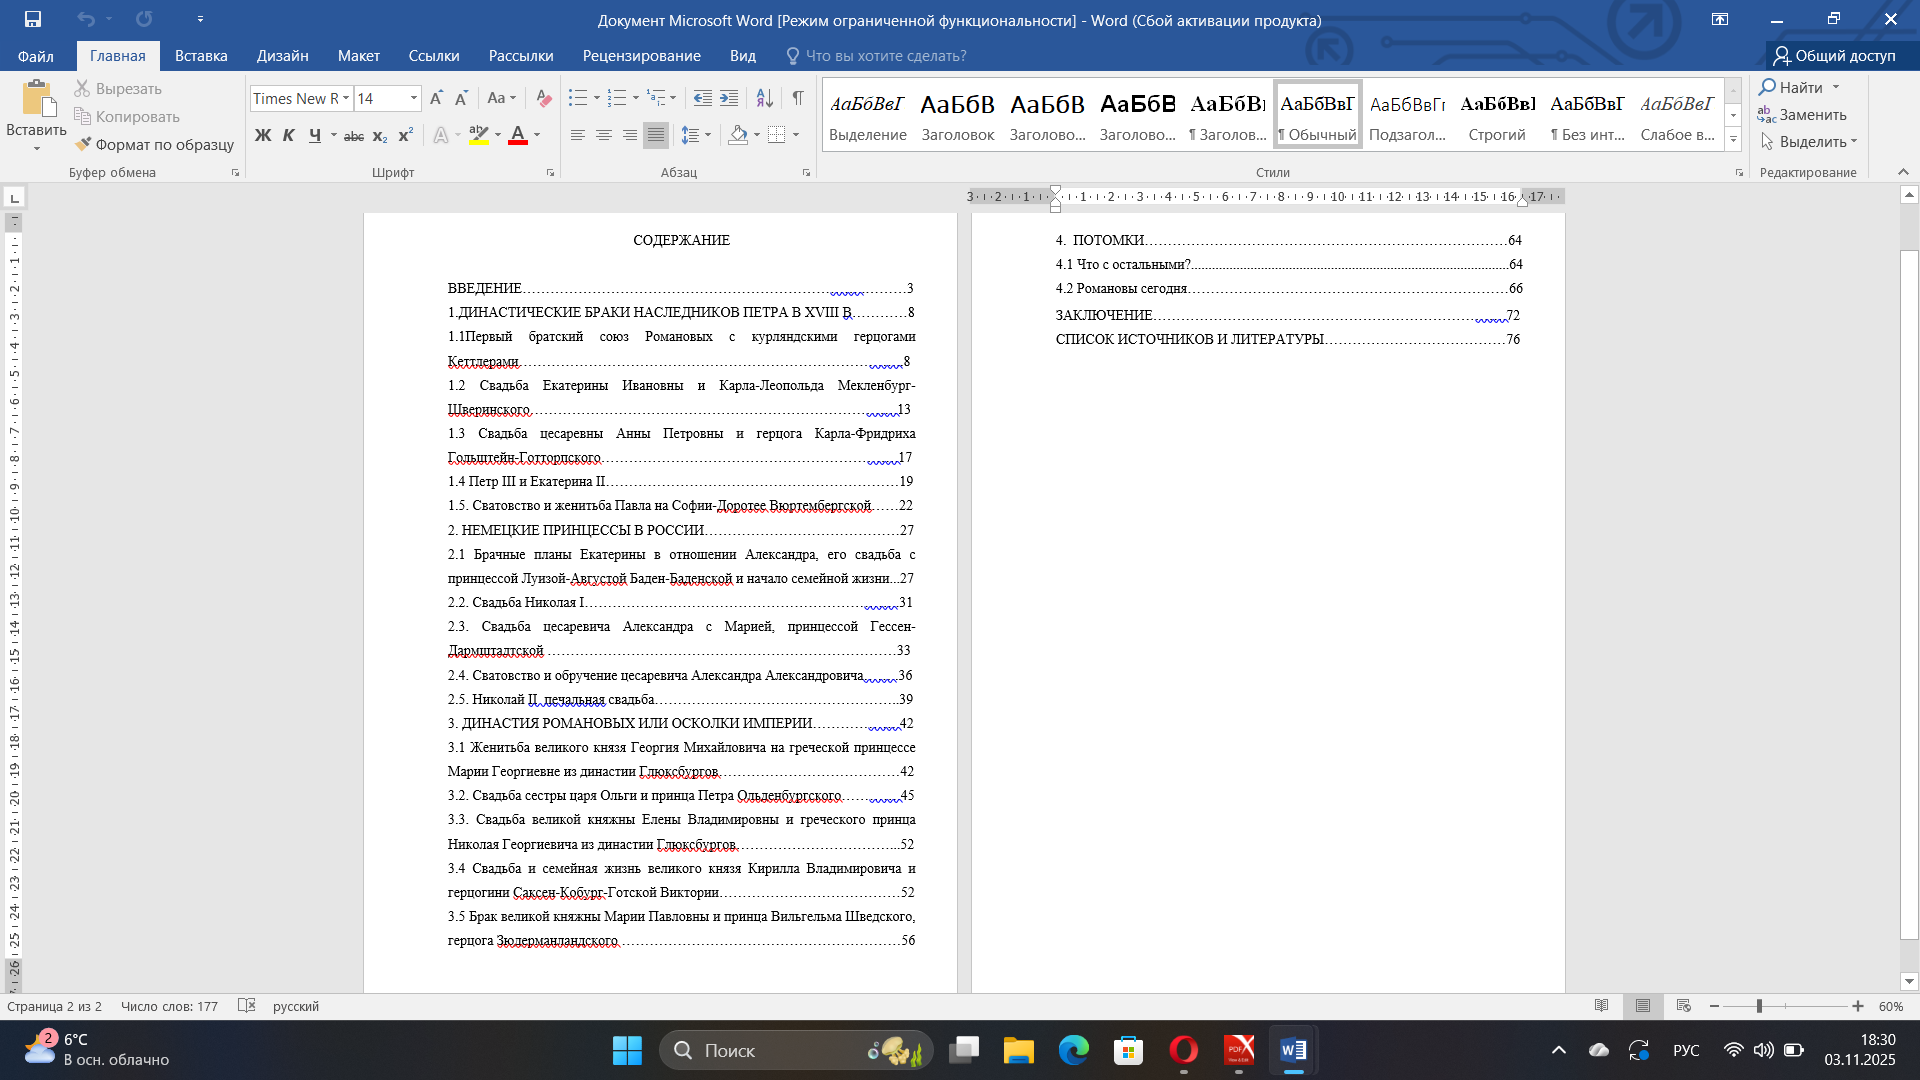Click the Общий доступ button

point(1834,56)
